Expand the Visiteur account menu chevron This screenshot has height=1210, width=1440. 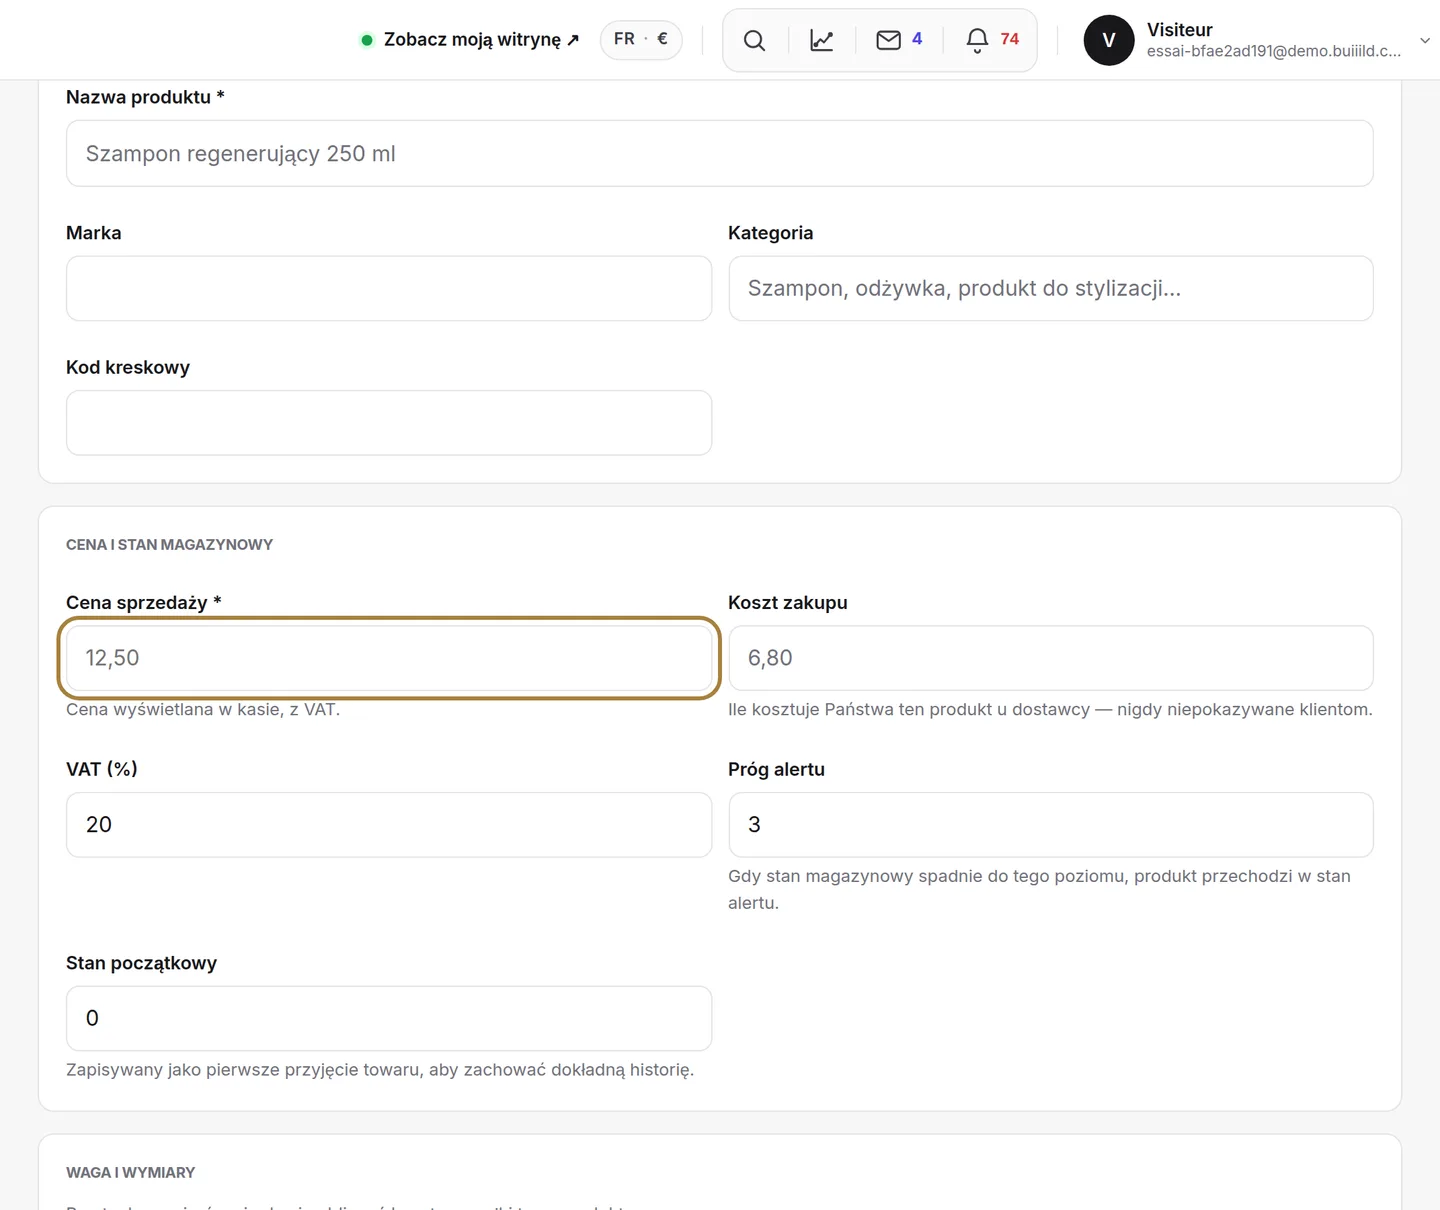(1425, 40)
